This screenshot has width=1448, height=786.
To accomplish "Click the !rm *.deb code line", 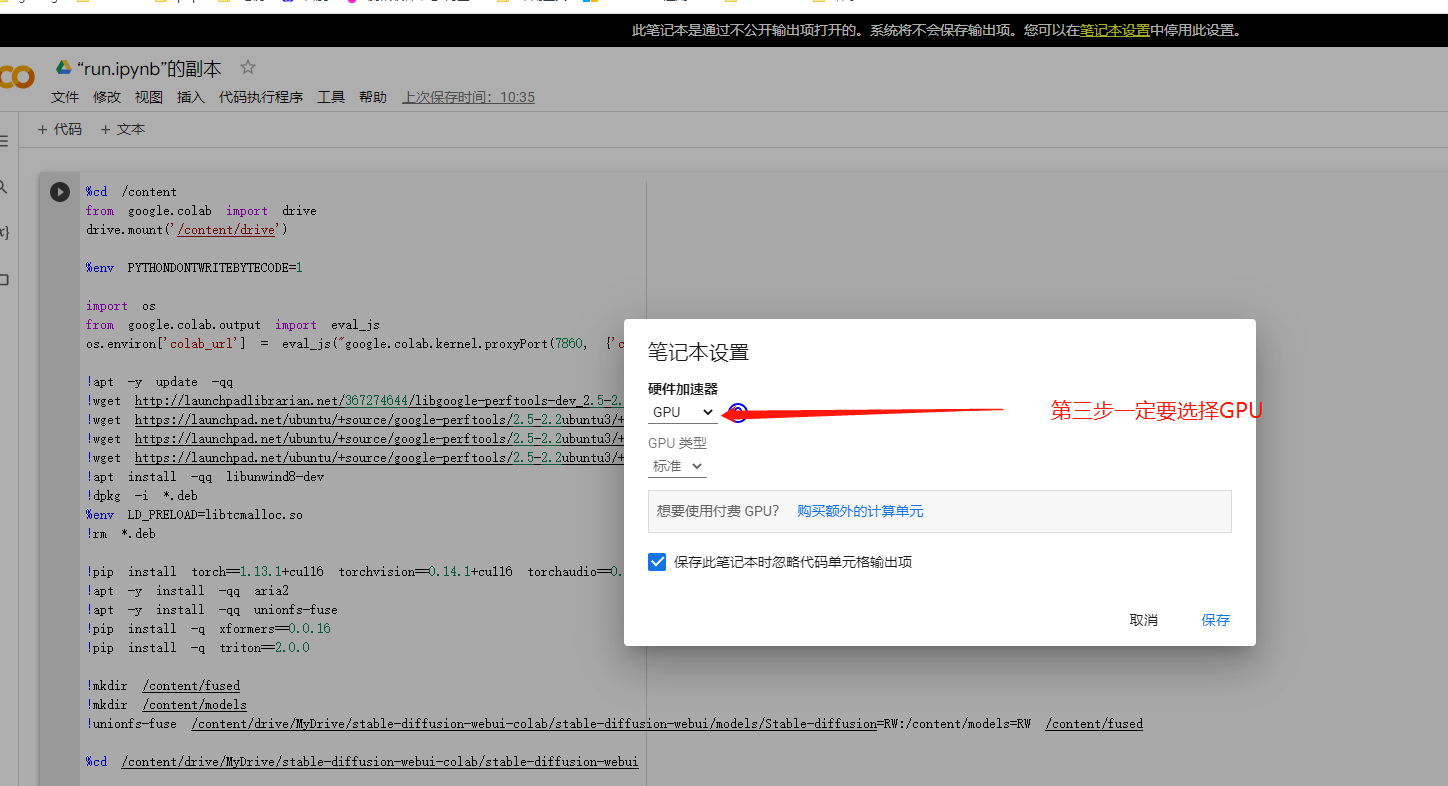I will pyautogui.click(x=121, y=534).
